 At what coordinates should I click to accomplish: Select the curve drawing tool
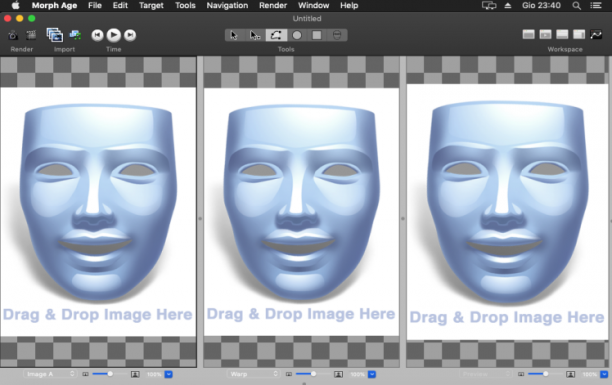click(x=276, y=35)
